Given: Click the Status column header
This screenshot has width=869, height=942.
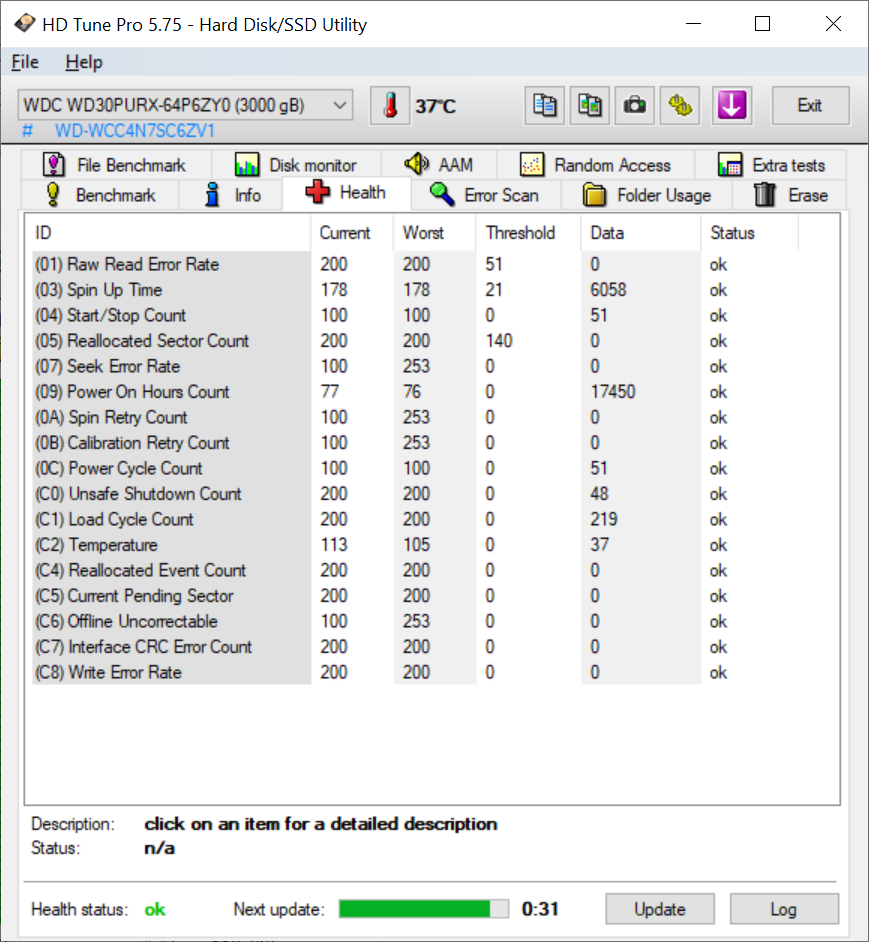Looking at the screenshot, I should [749, 233].
